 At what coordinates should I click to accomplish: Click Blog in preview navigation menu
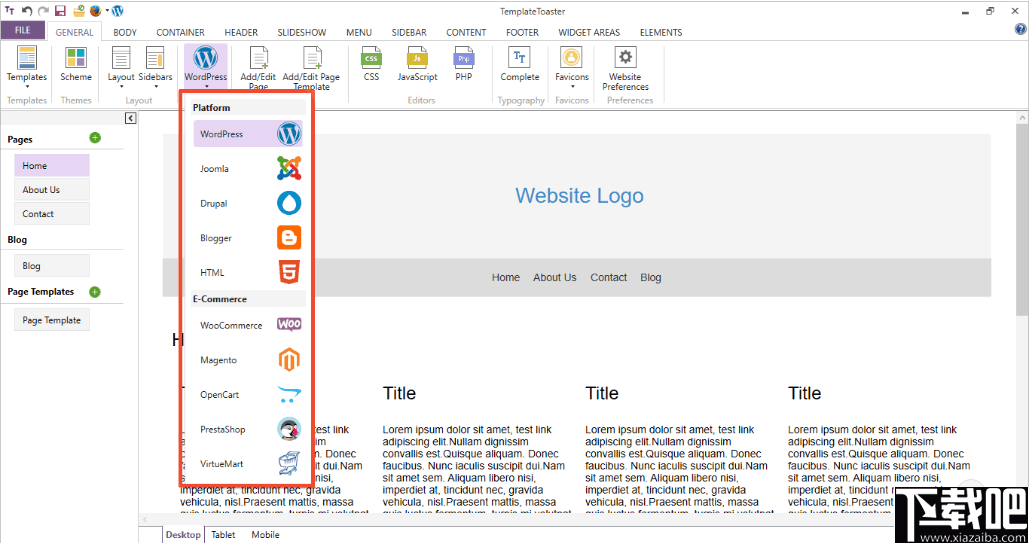tap(651, 278)
